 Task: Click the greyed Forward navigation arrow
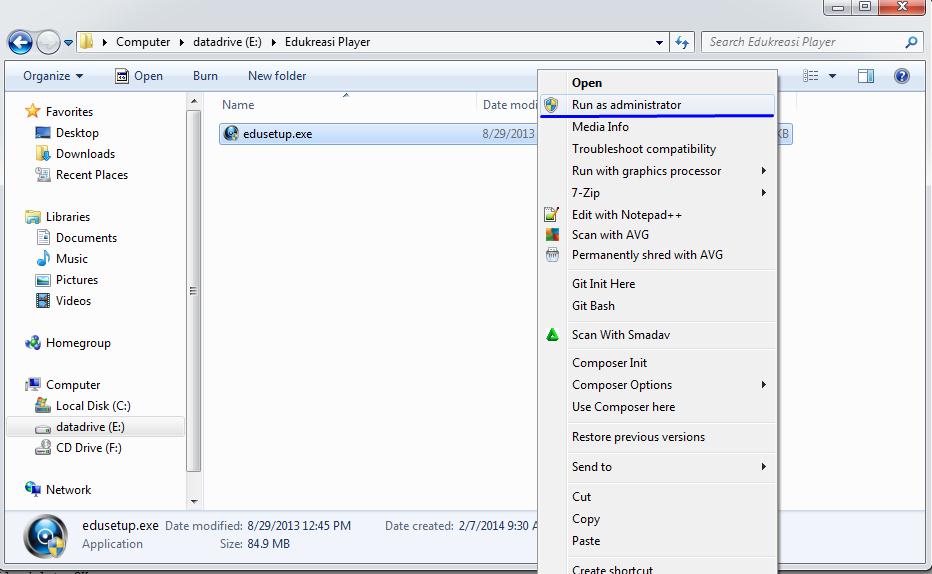(48, 42)
